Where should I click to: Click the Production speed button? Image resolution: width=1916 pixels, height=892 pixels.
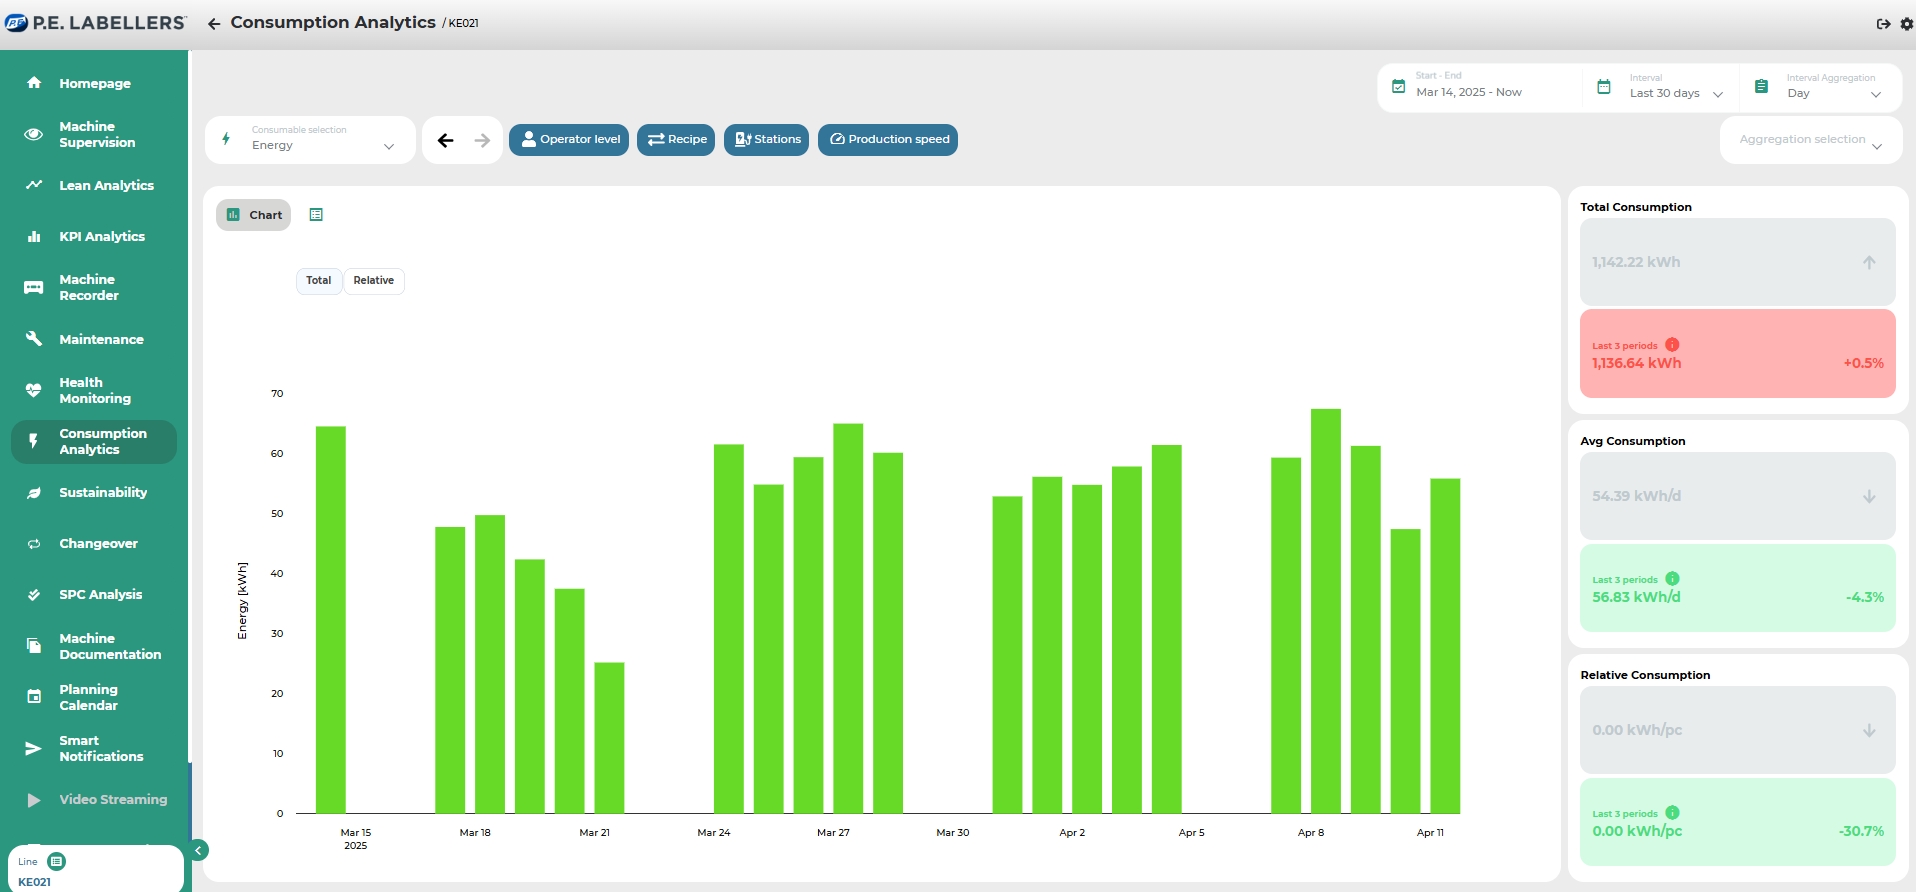click(x=888, y=140)
